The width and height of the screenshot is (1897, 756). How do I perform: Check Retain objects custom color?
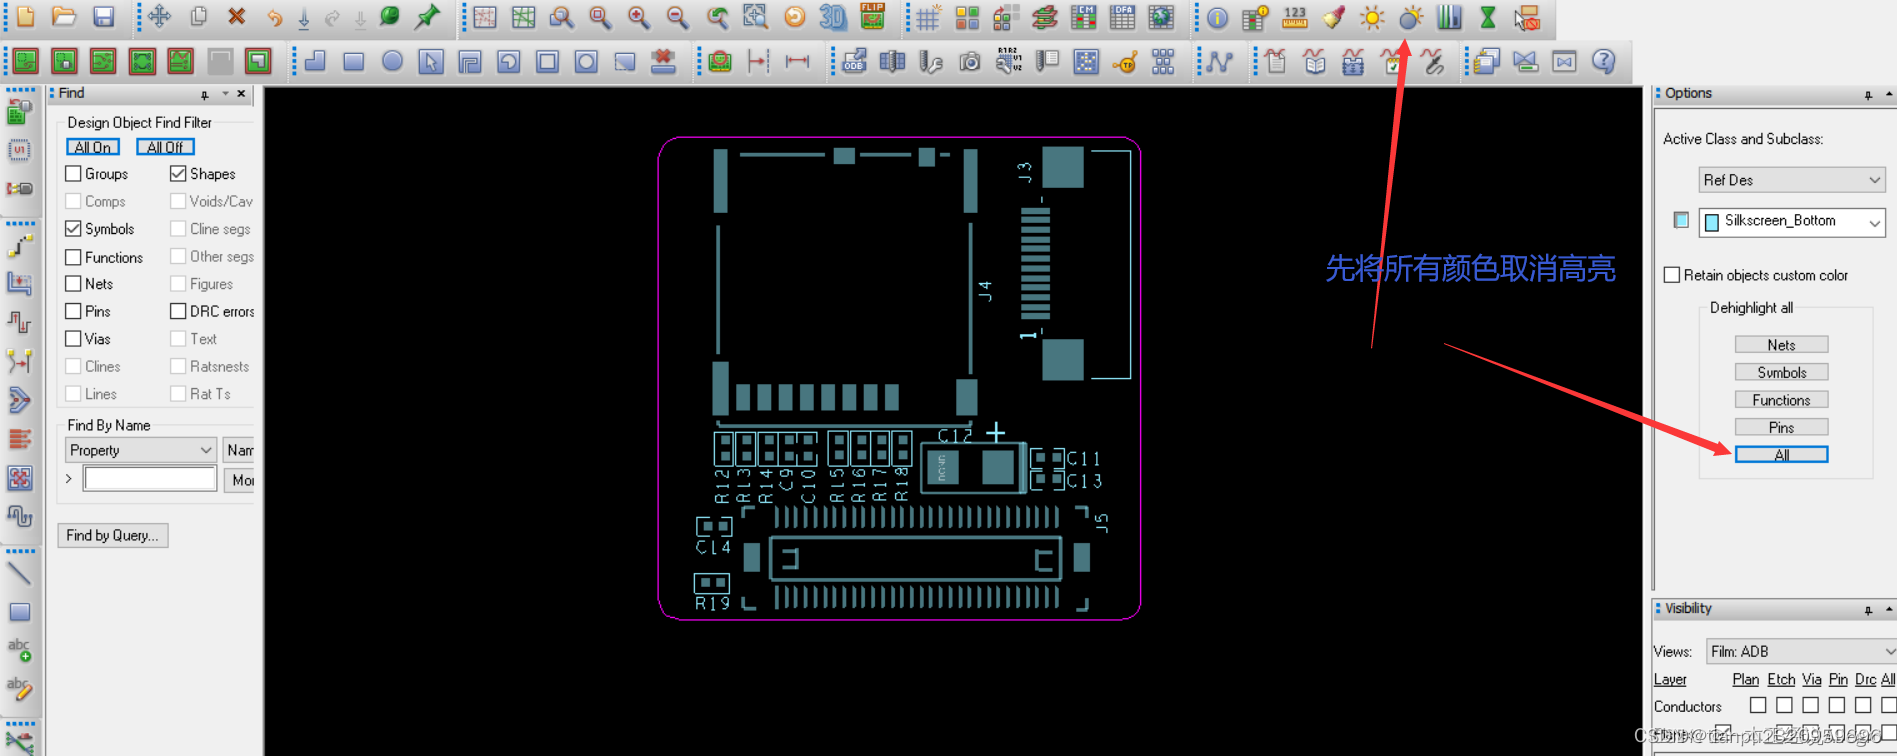pyautogui.click(x=1672, y=275)
